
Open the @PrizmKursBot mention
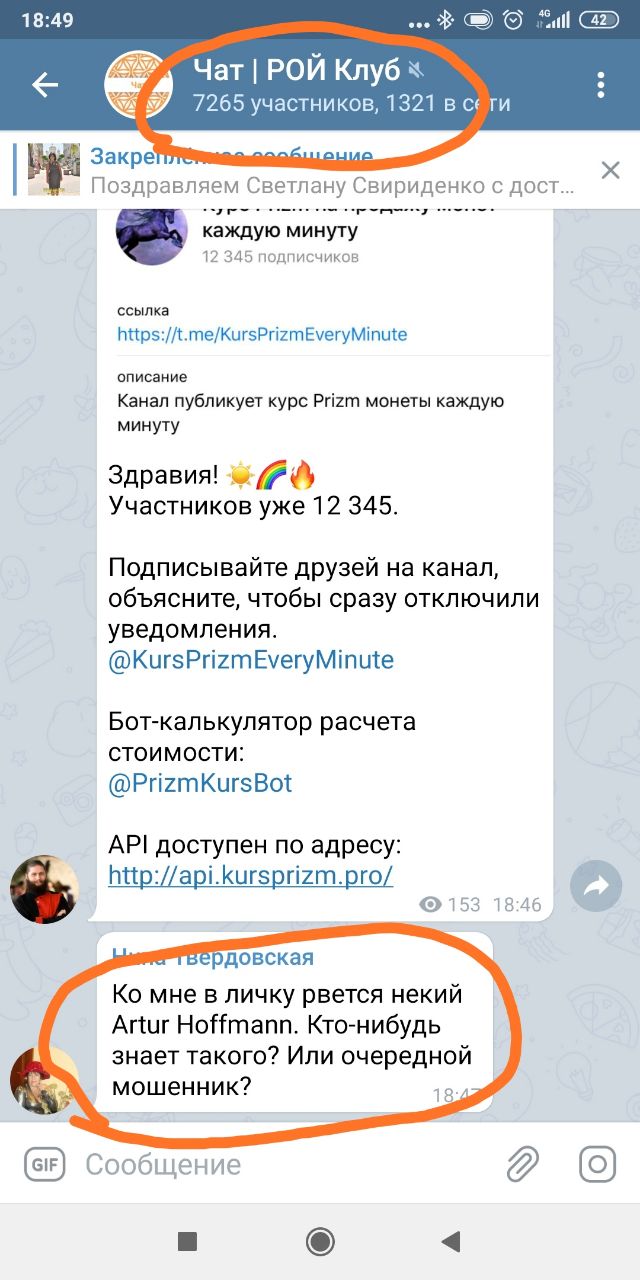click(x=200, y=783)
